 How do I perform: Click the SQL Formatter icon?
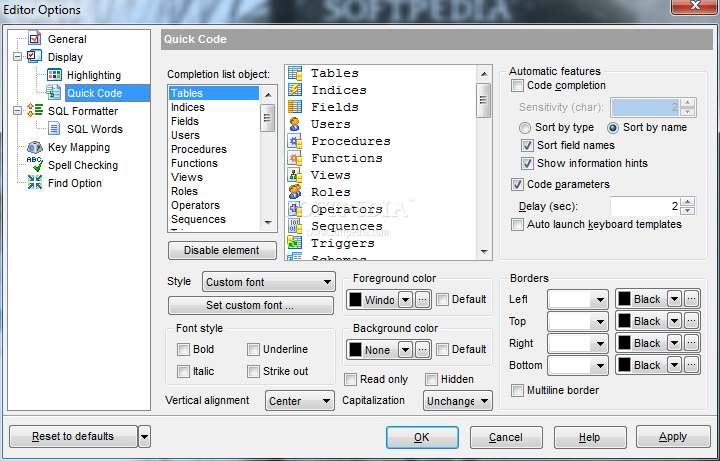click(35, 111)
